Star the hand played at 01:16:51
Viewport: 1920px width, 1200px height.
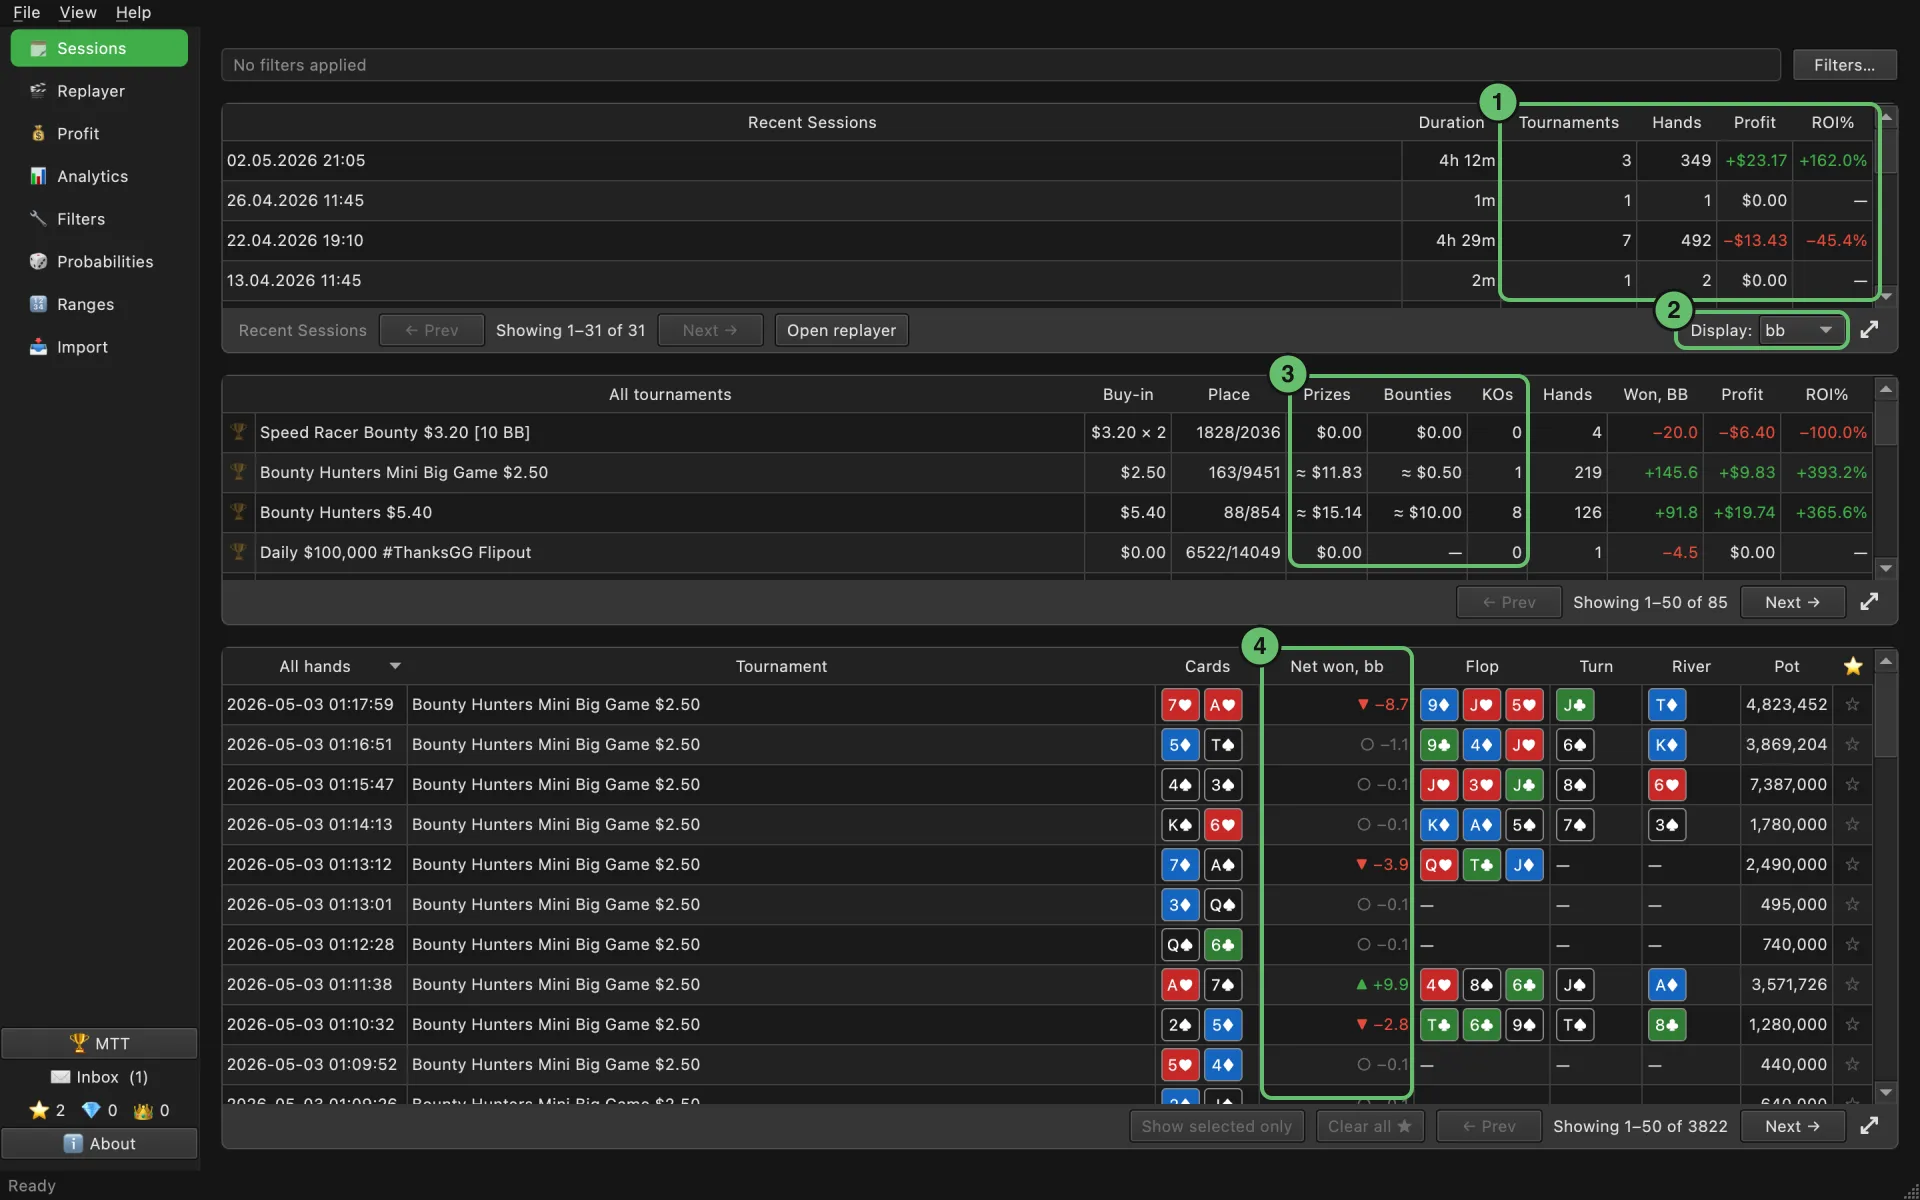click(x=1852, y=744)
